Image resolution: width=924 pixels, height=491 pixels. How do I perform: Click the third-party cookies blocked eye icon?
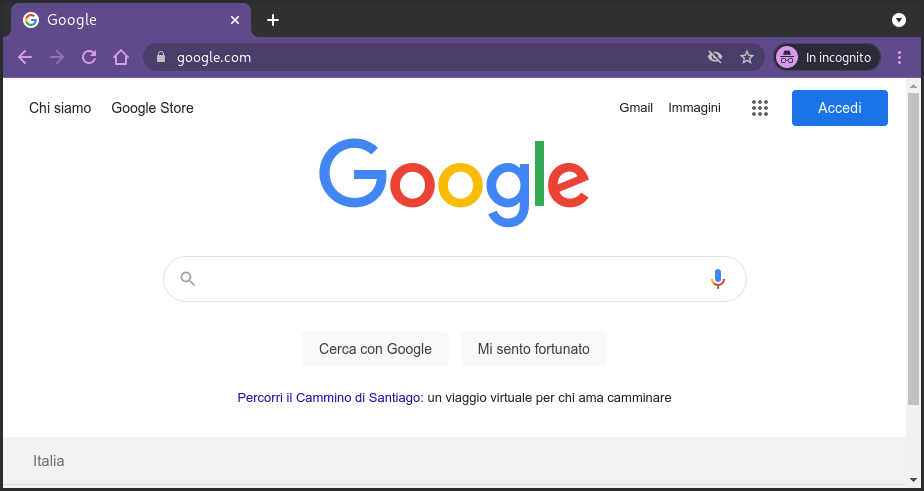point(715,57)
